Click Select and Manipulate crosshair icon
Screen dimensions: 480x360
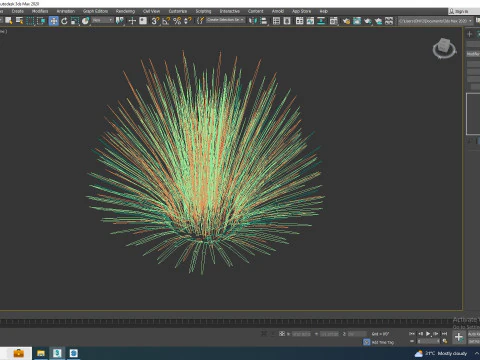click(x=132, y=21)
